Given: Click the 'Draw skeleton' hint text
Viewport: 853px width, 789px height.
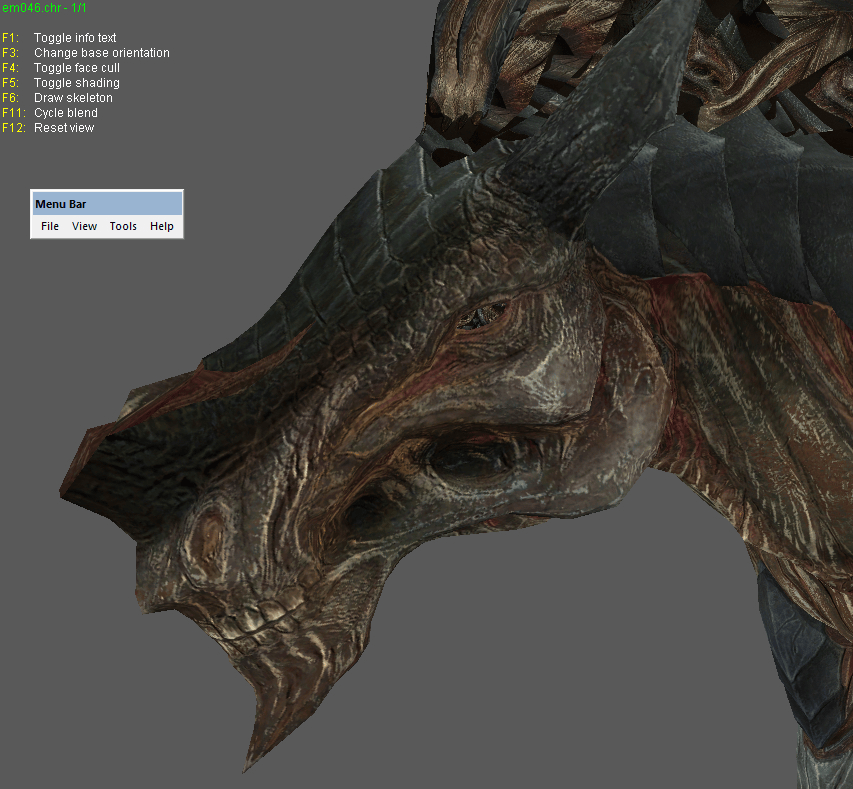Looking at the screenshot, I should point(73,98).
